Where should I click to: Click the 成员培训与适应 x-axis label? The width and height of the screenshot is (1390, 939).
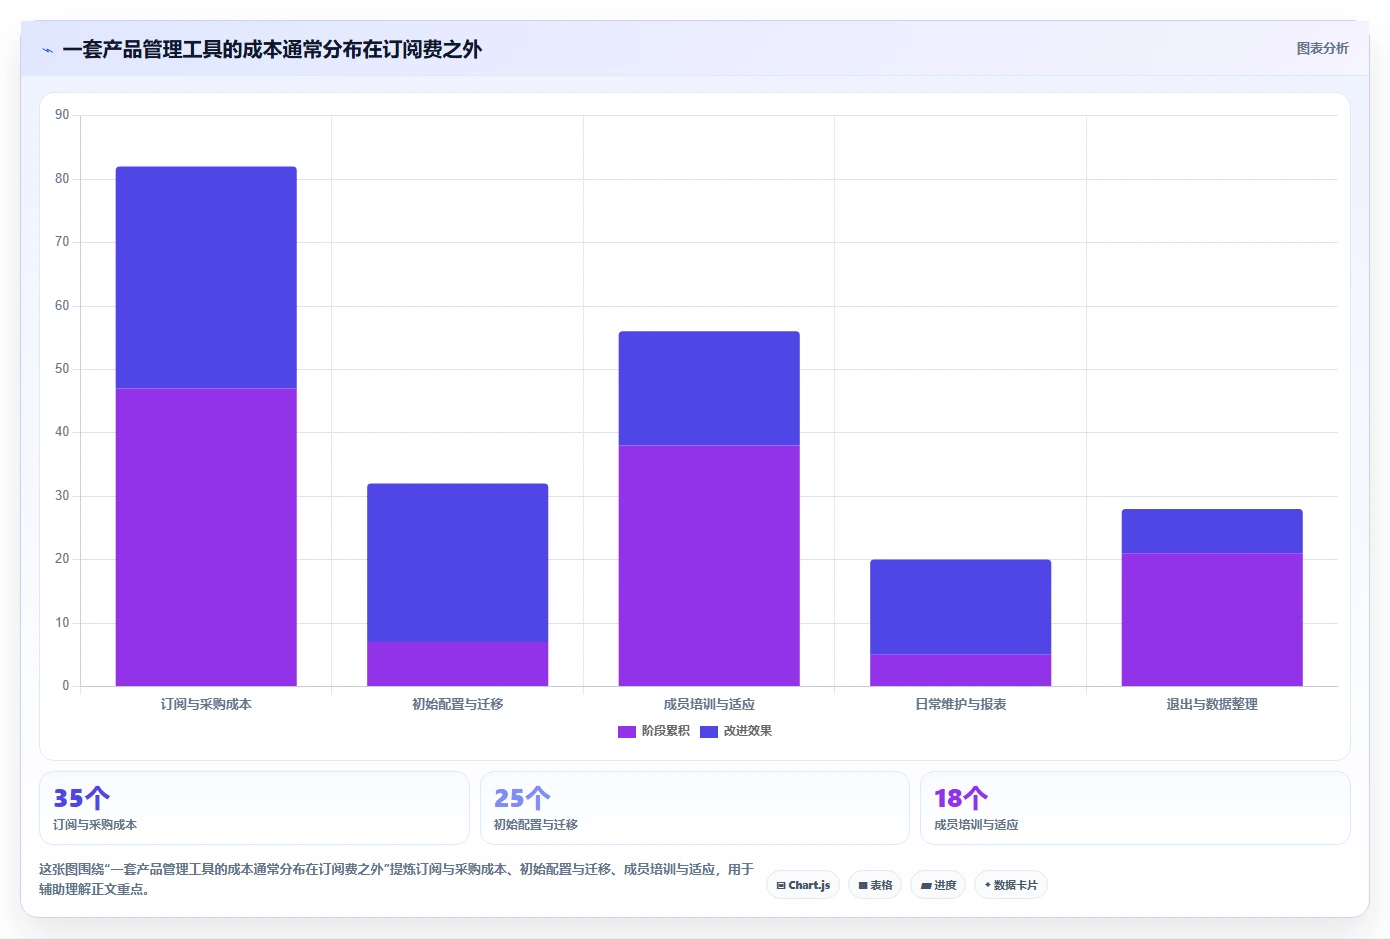coord(709,704)
